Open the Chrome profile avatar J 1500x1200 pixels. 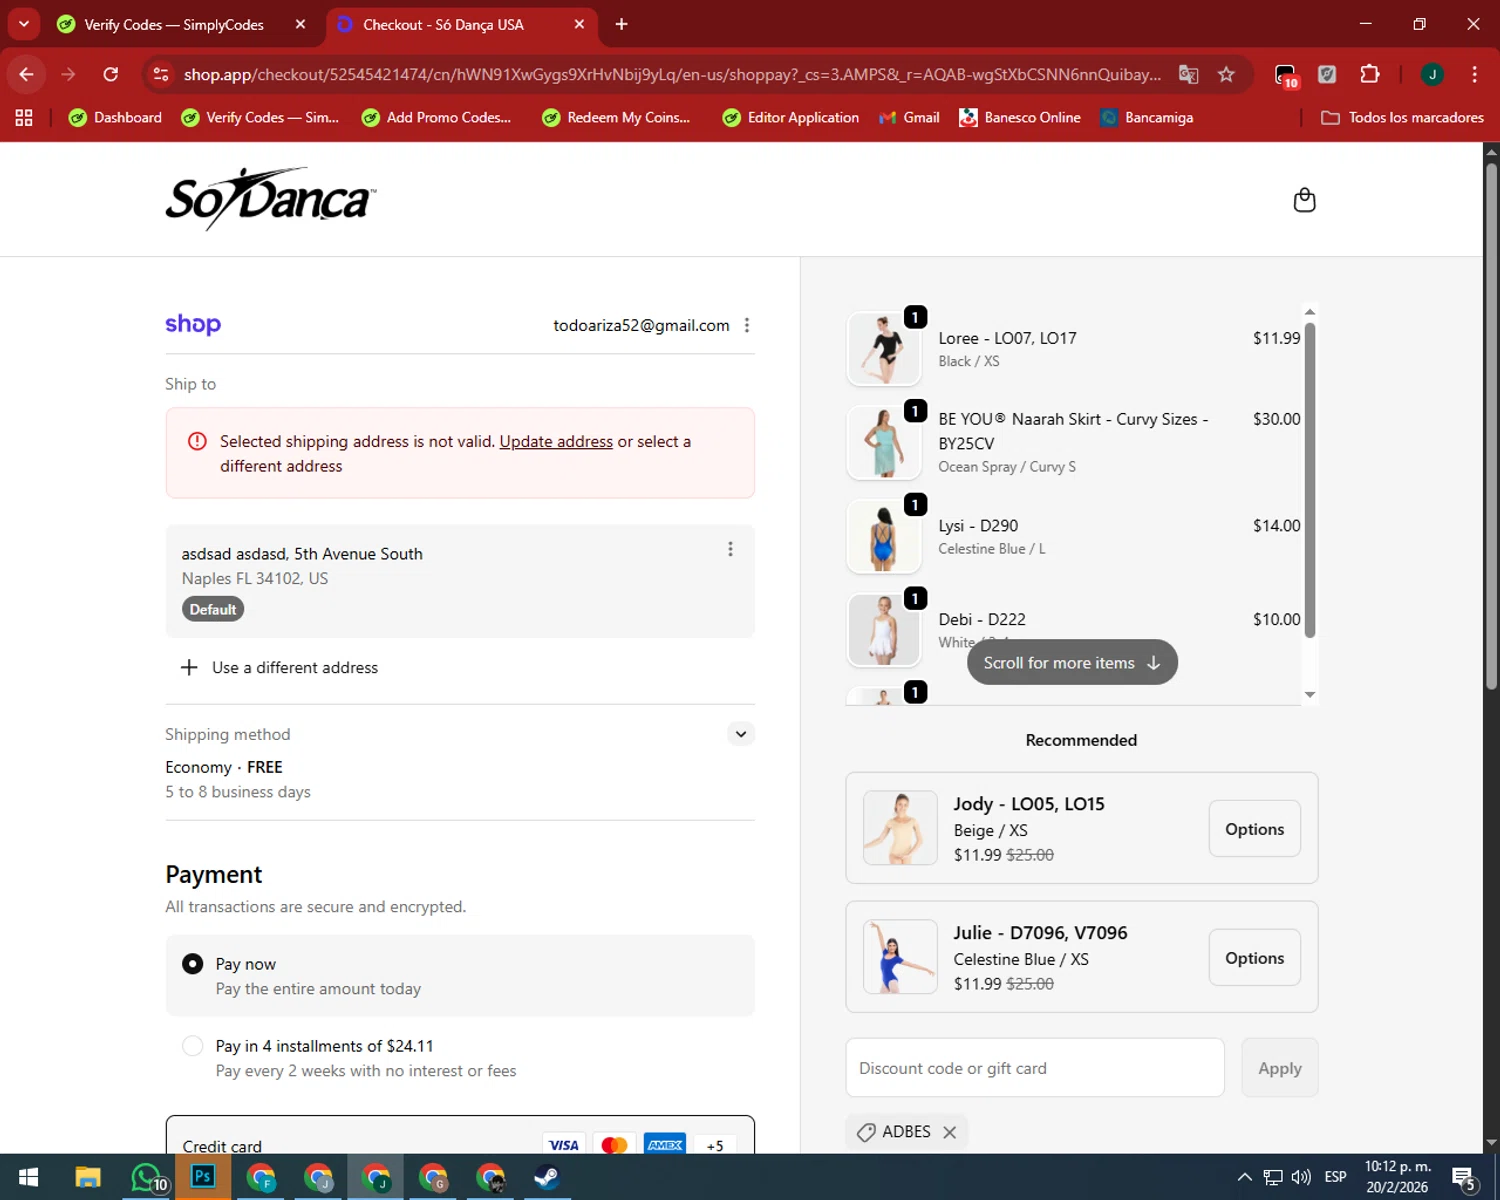(x=1432, y=74)
